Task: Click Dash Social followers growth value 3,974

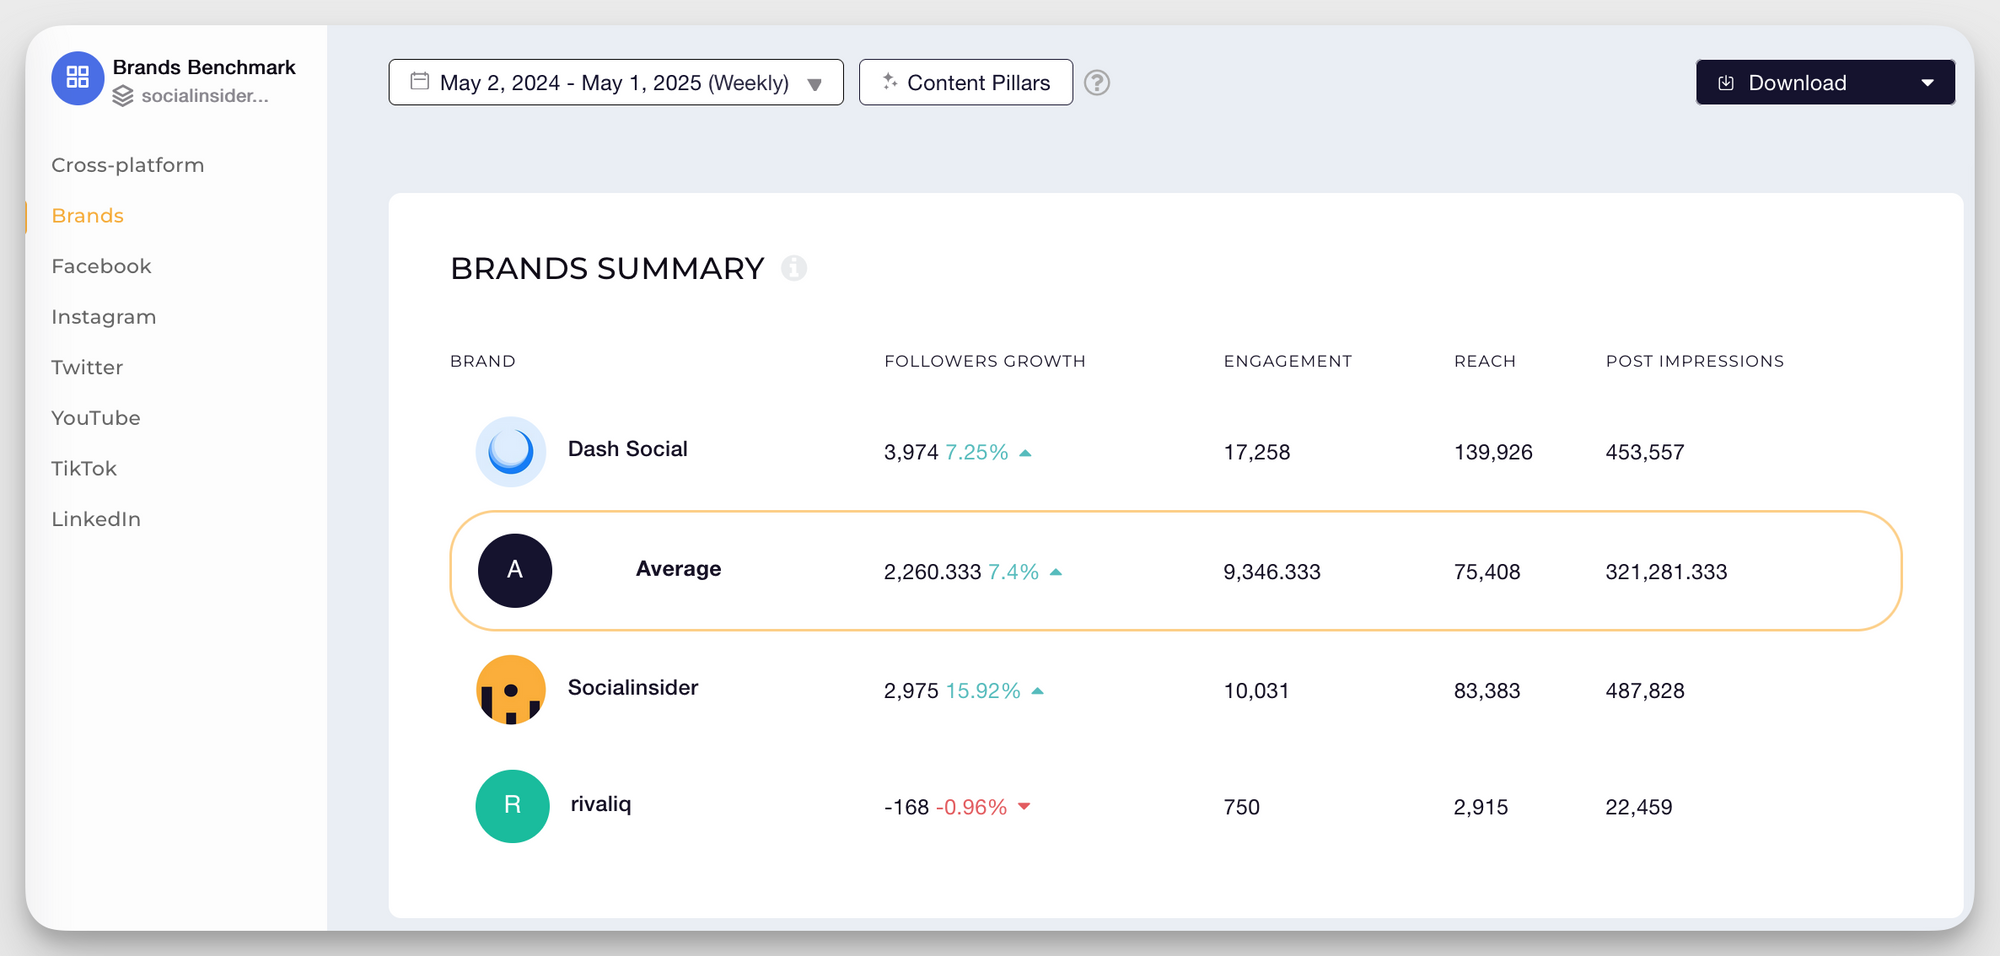Action: (x=911, y=452)
